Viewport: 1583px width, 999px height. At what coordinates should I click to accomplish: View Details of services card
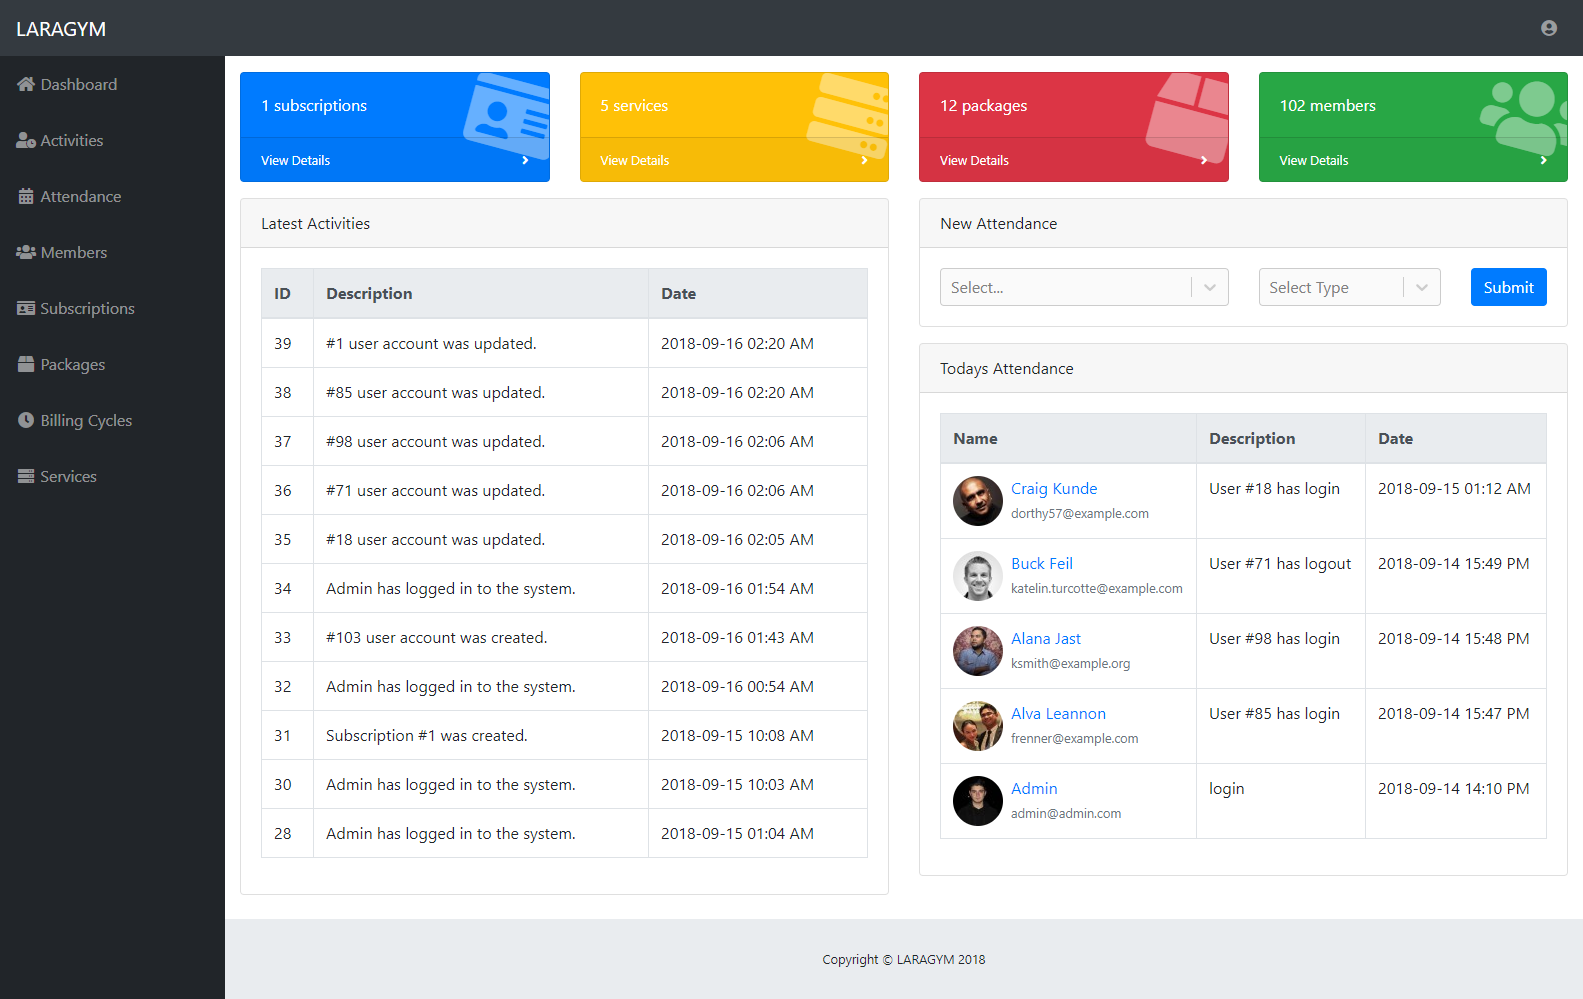tap(634, 160)
